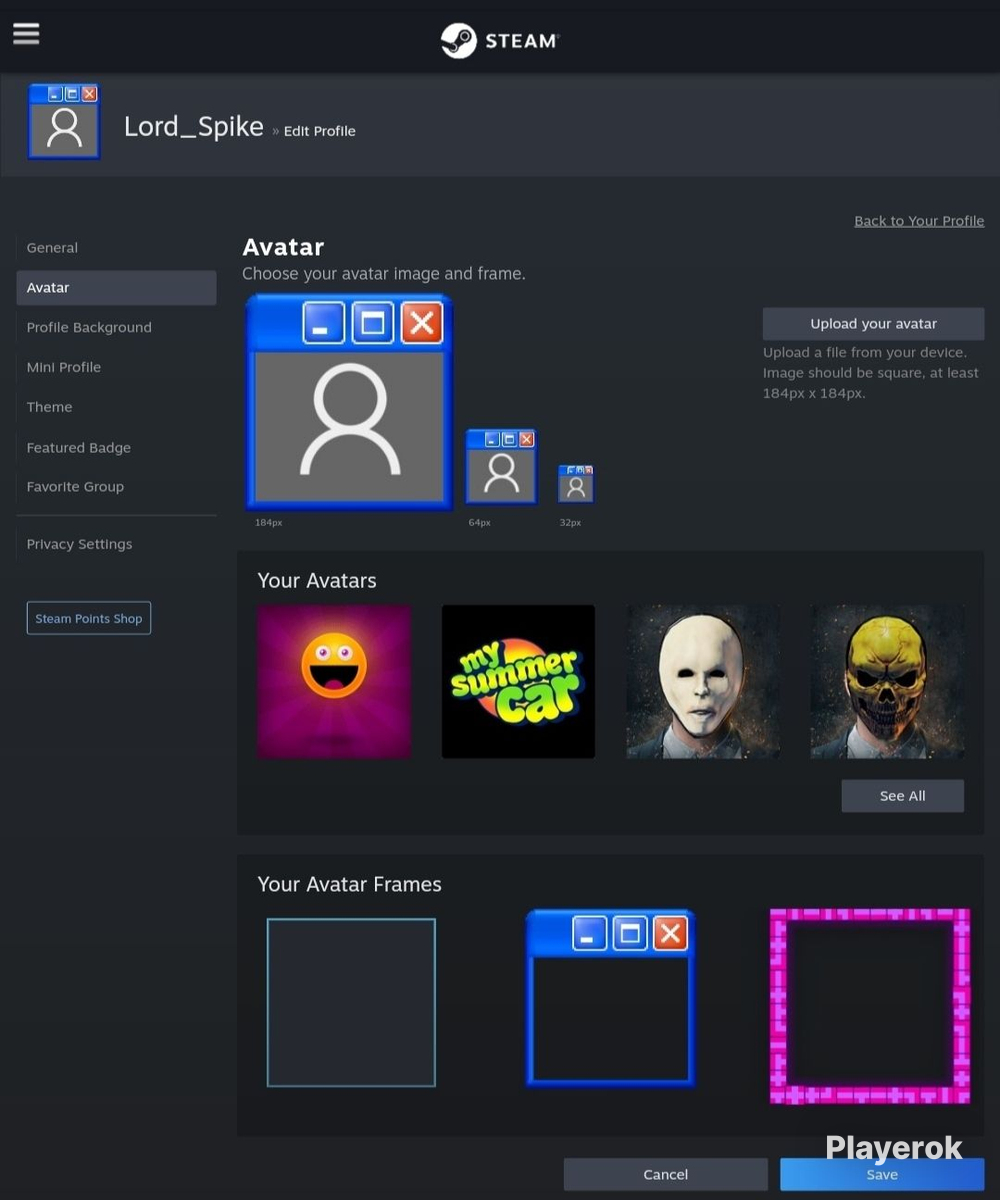The width and height of the screenshot is (1000, 1200).
Task: Click the Cancel button
Action: (666, 1174)
